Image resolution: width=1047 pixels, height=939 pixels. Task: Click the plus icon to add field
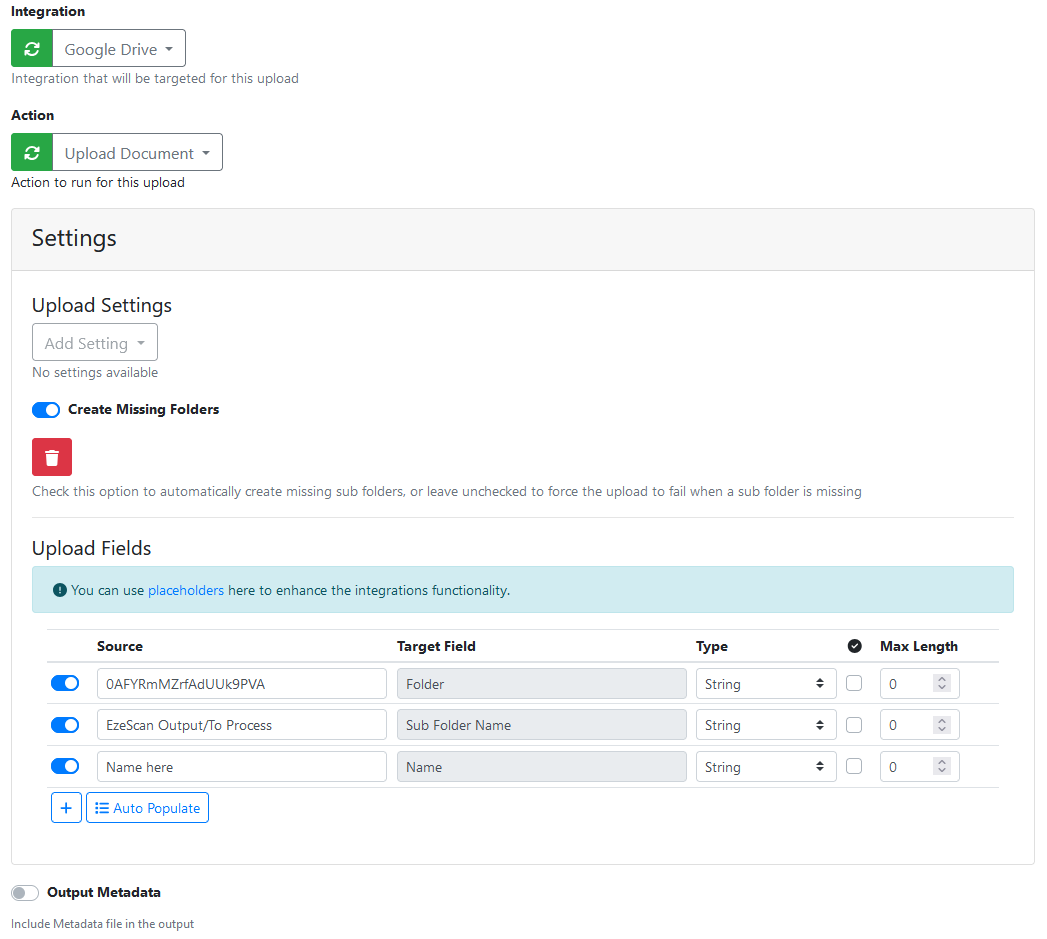pos(66,808)
